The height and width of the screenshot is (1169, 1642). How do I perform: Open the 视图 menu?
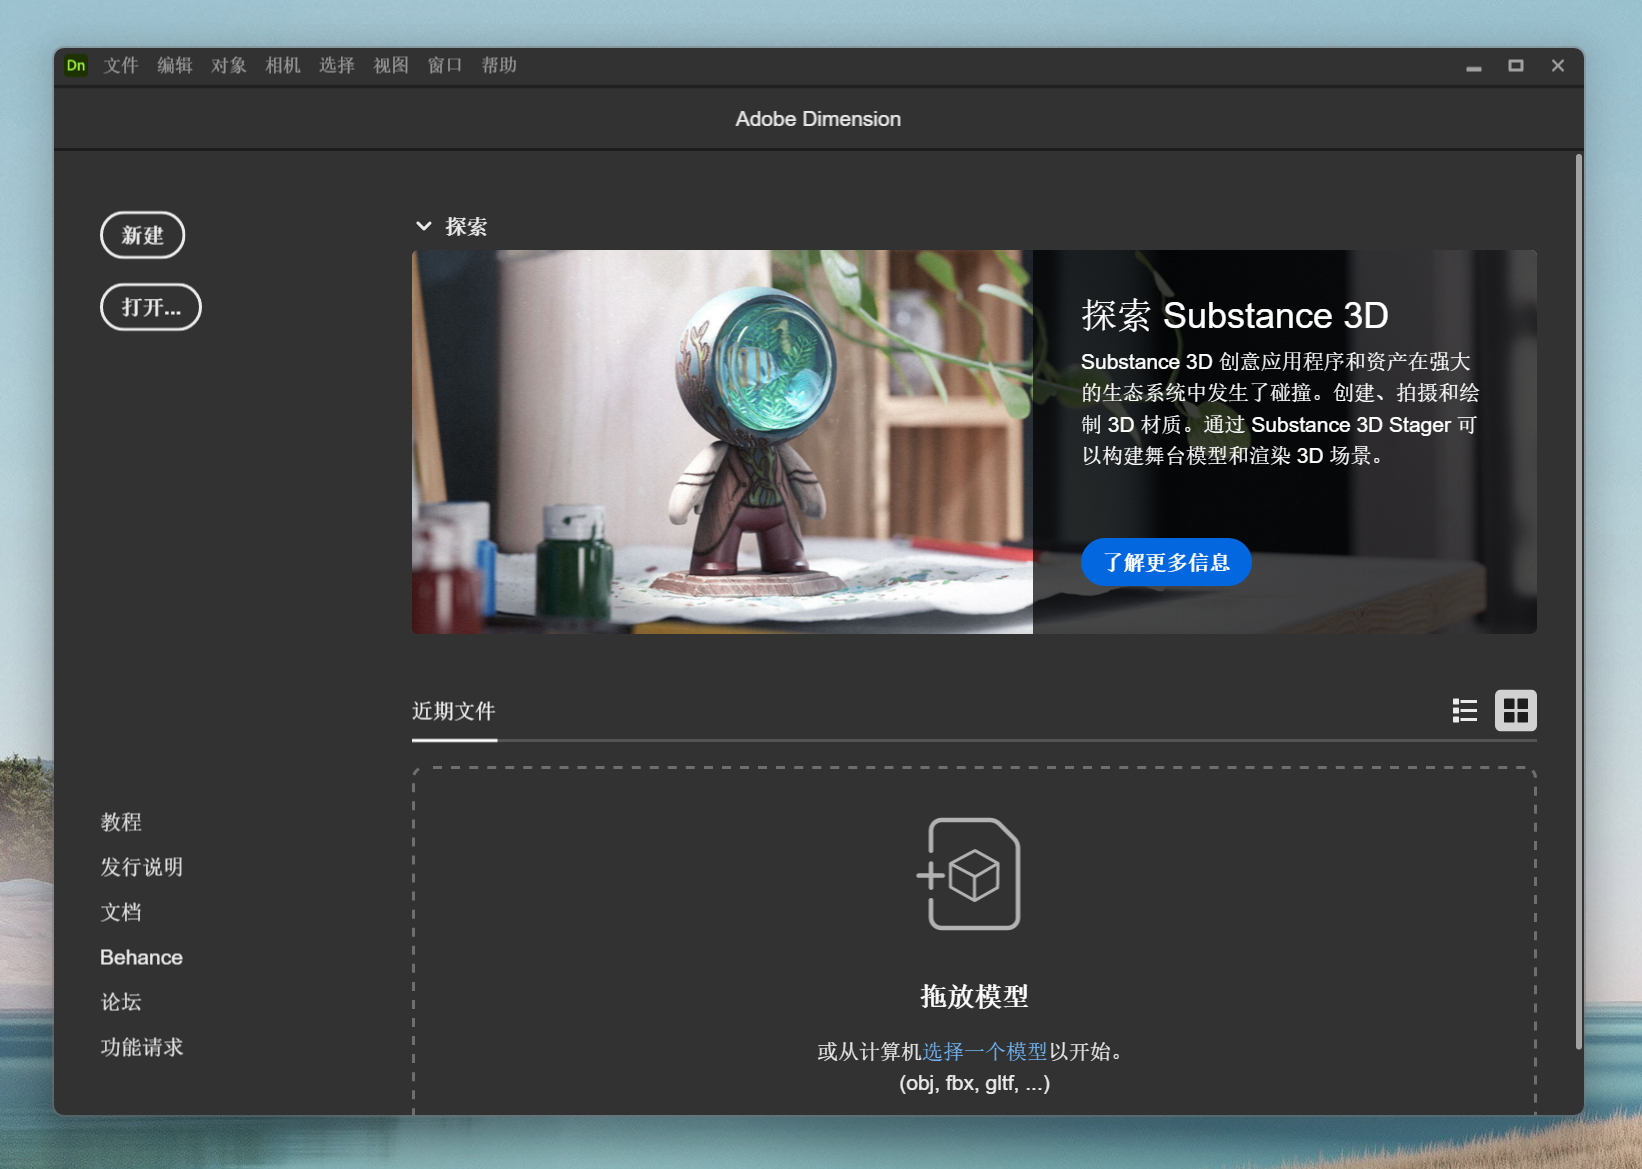391,66
